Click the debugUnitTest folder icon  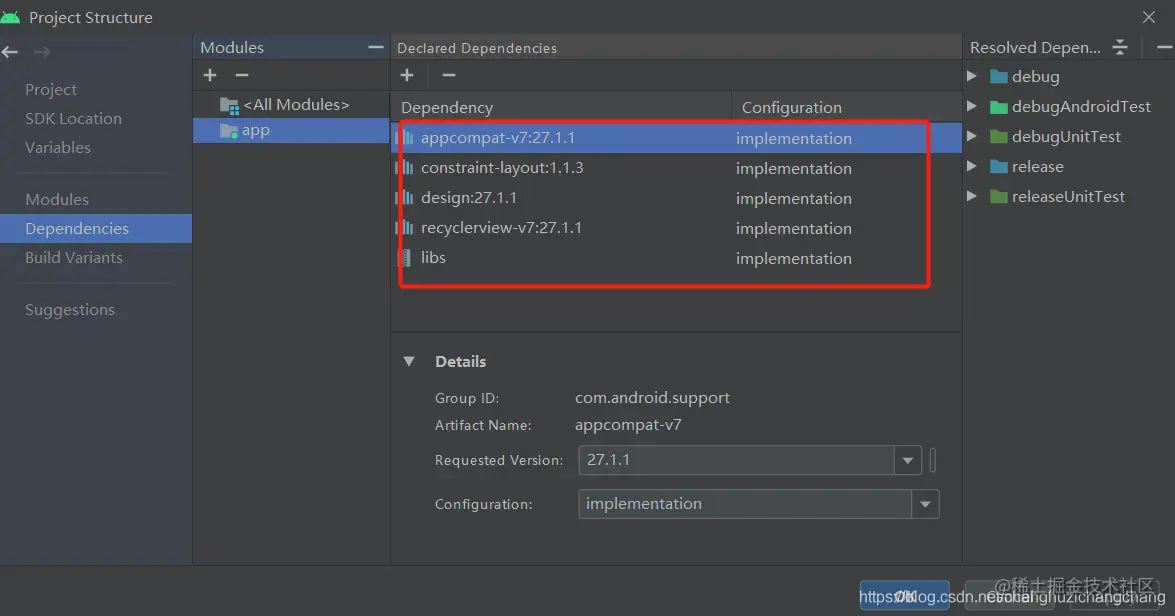(x=999, y=136)
